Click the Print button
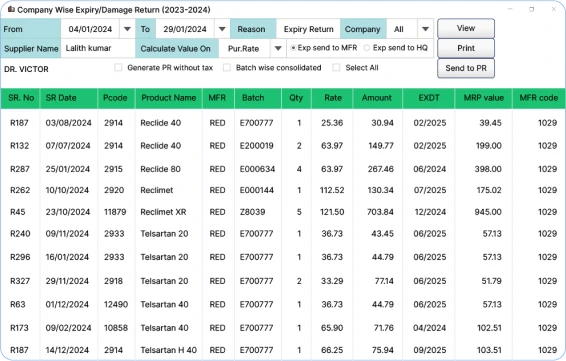This screenshot has width=566, height=361. click(466, 48)
